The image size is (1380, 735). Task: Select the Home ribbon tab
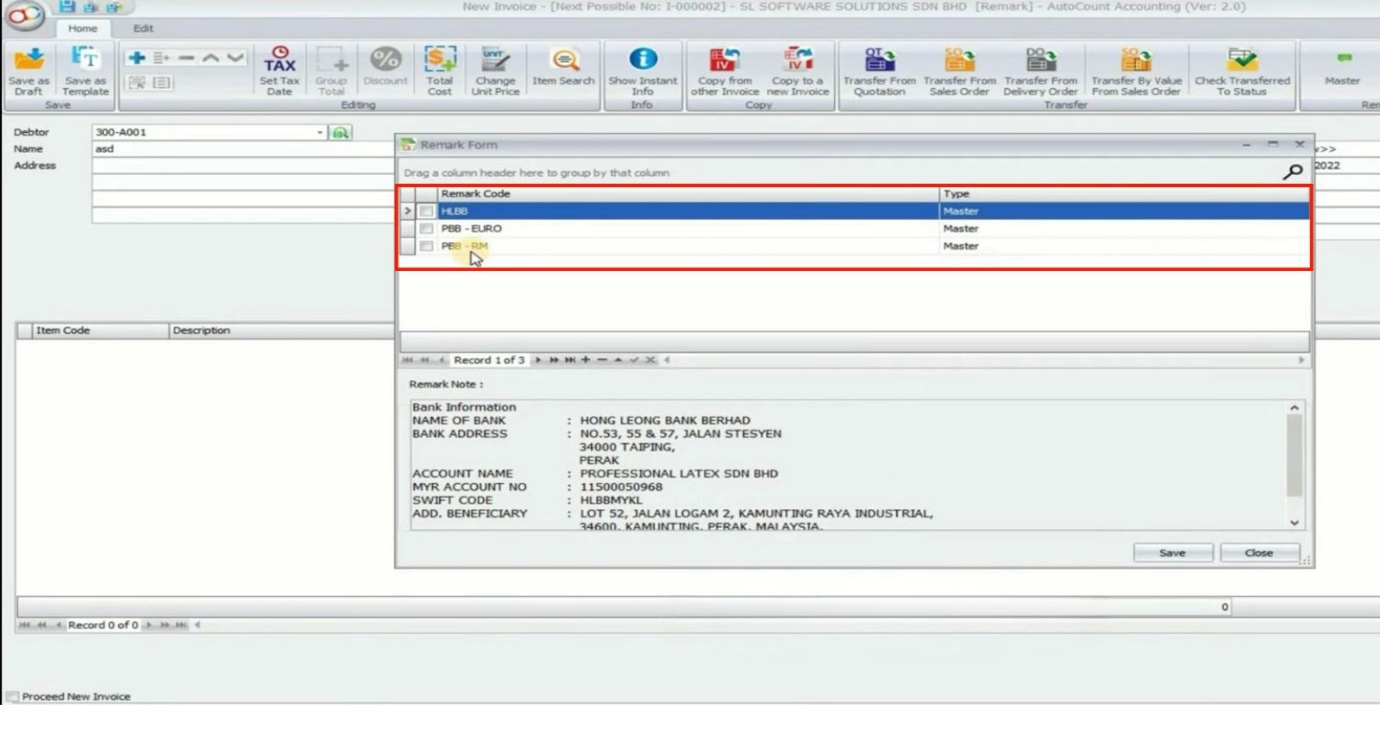pos(83,29)
